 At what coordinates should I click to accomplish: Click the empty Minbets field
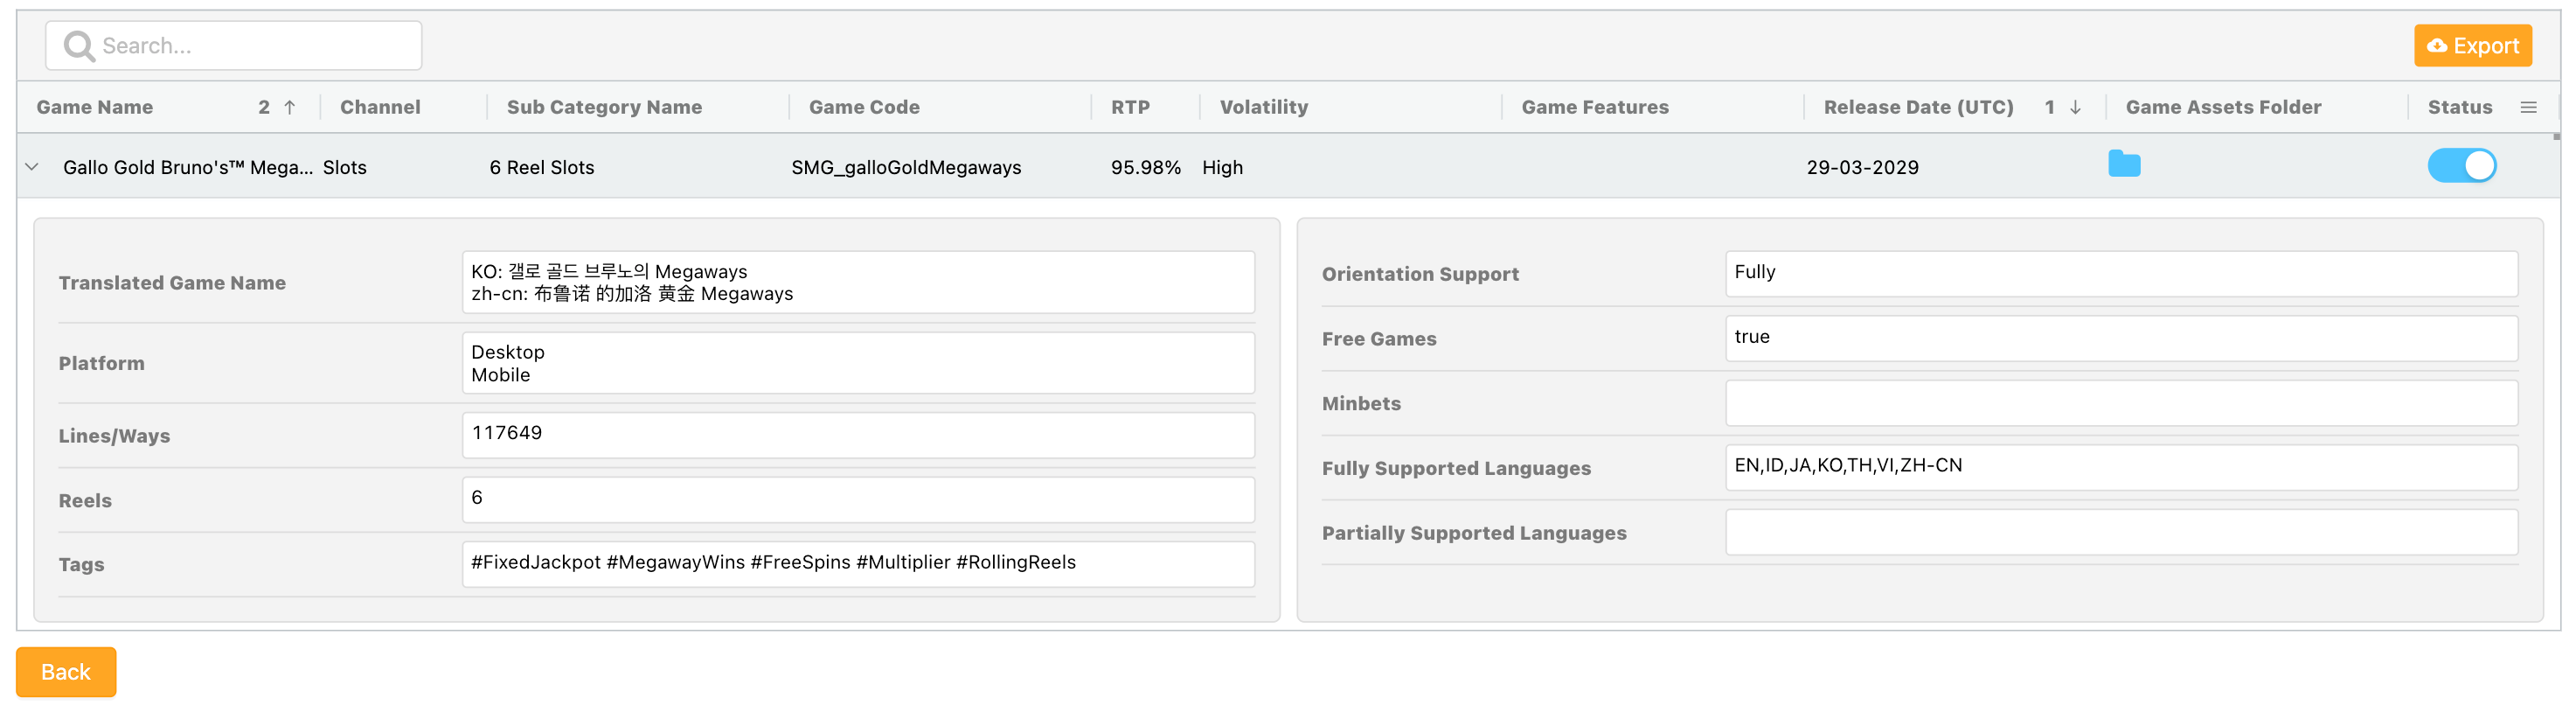(2120, 403)
